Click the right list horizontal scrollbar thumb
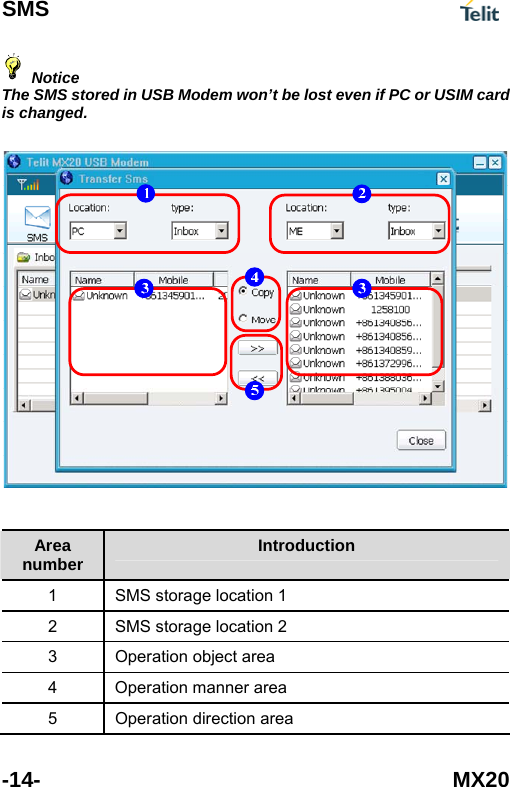Viewport: 510px width, 787px height. 327,399
